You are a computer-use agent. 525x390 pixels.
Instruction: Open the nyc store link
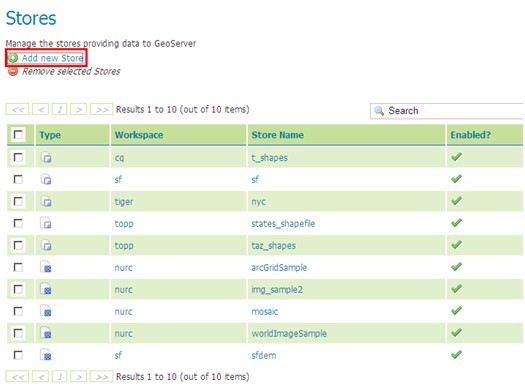click(x=258, y=202)
